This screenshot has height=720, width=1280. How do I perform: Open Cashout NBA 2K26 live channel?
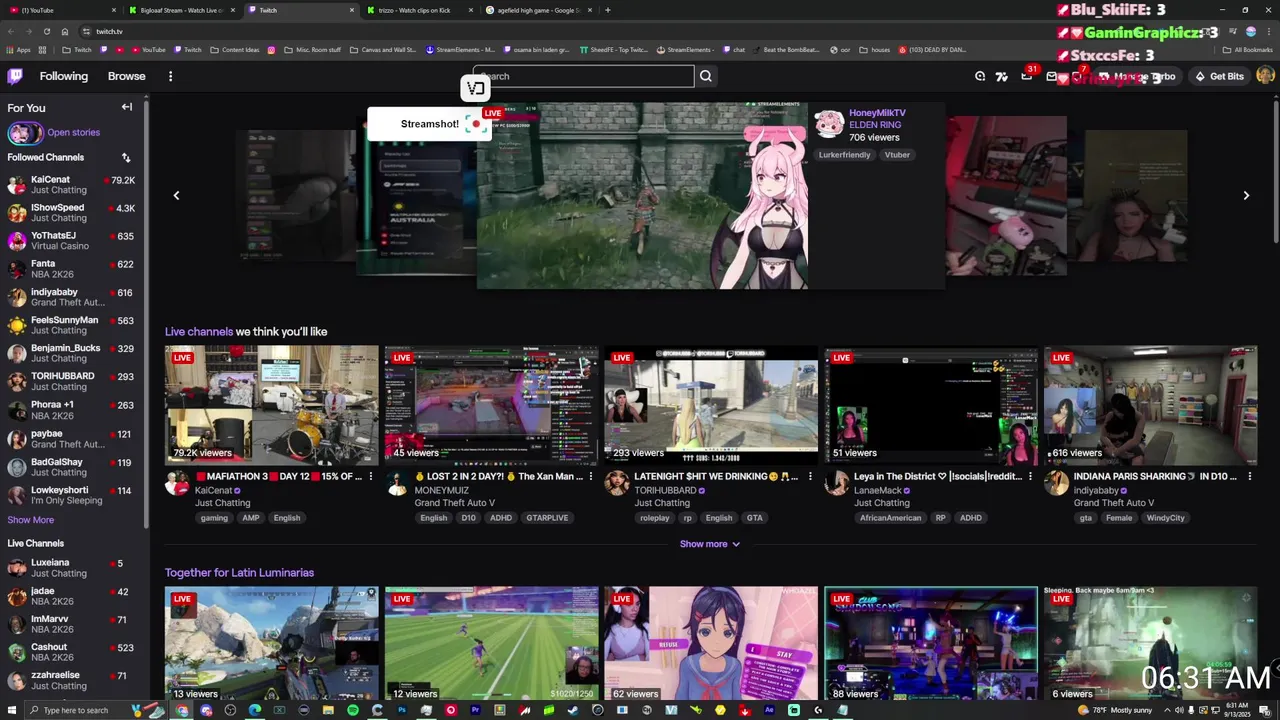73,652
